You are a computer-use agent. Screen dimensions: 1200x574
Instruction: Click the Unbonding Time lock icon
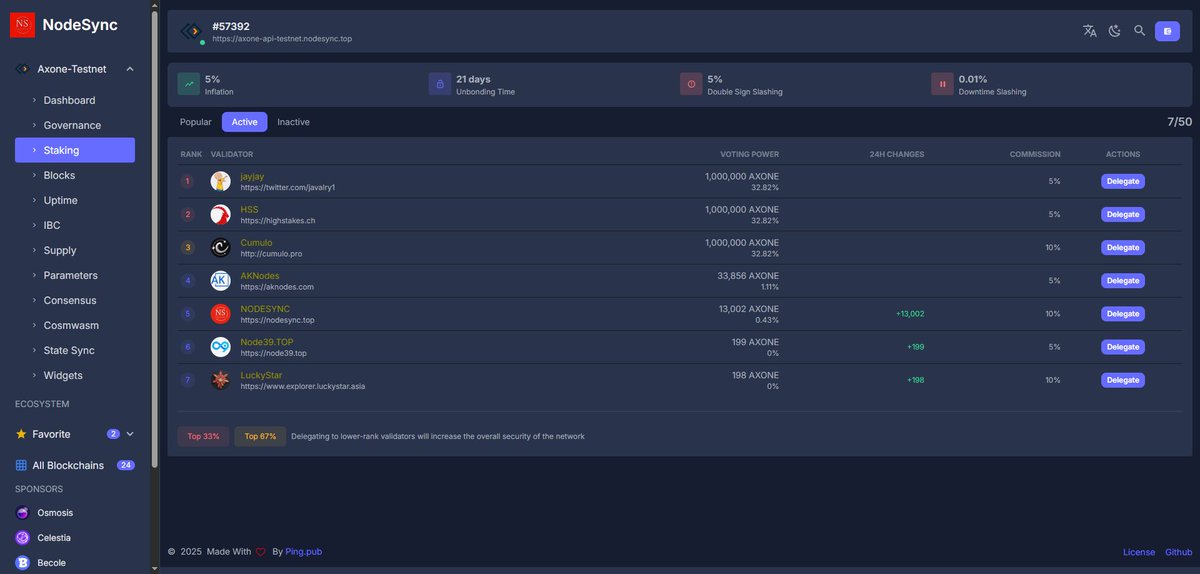[x=440, y=84]
